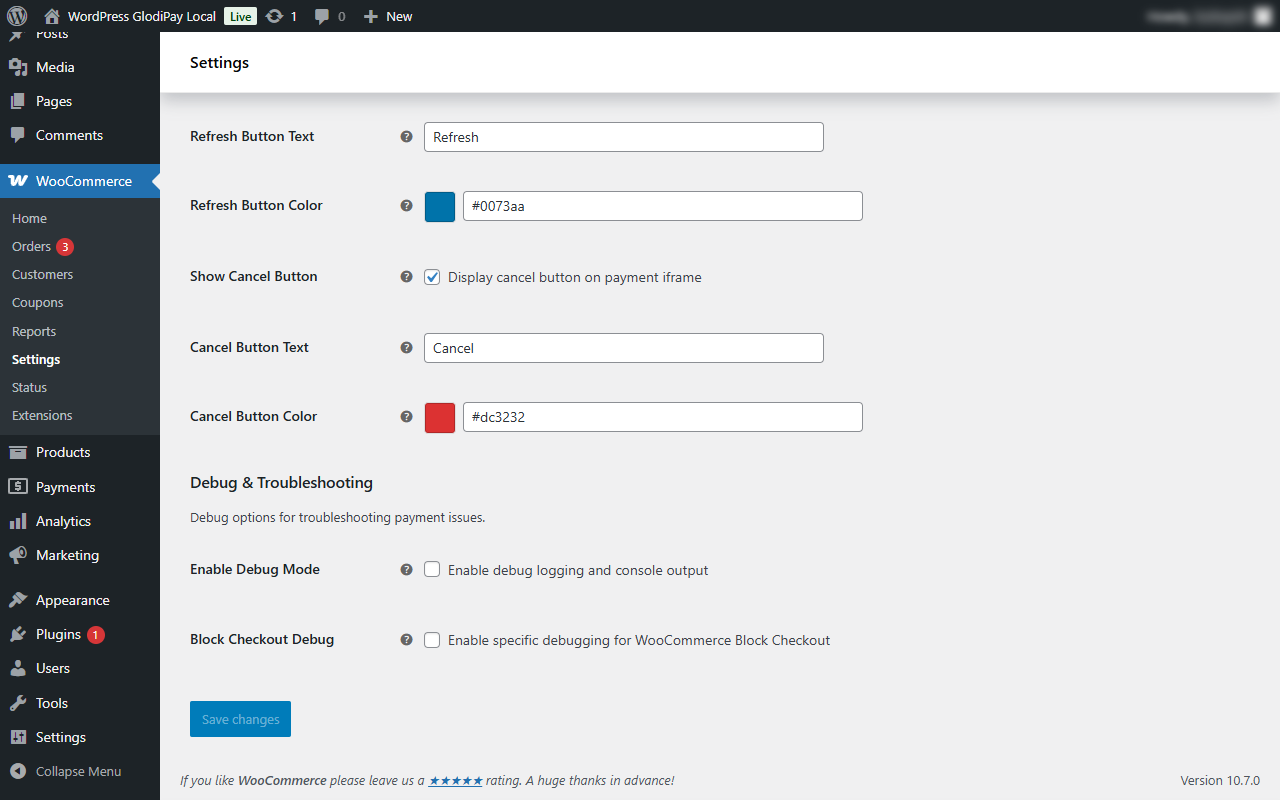Click the blurred user account in admin bar
The image size is (1280, 800).
[x=1209, y=16]
